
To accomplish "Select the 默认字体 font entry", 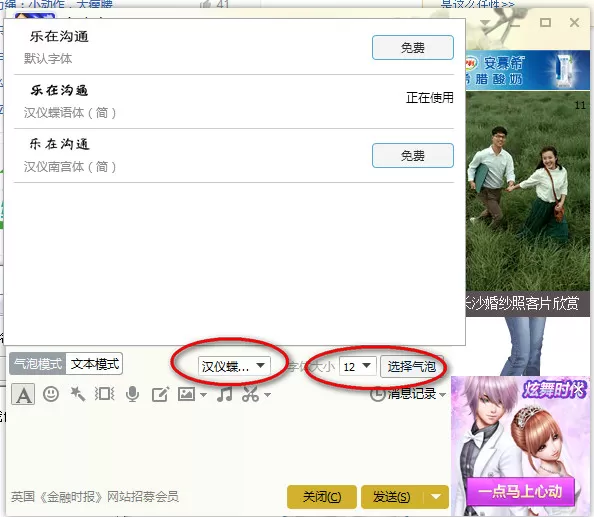I will tap(234, 47).
